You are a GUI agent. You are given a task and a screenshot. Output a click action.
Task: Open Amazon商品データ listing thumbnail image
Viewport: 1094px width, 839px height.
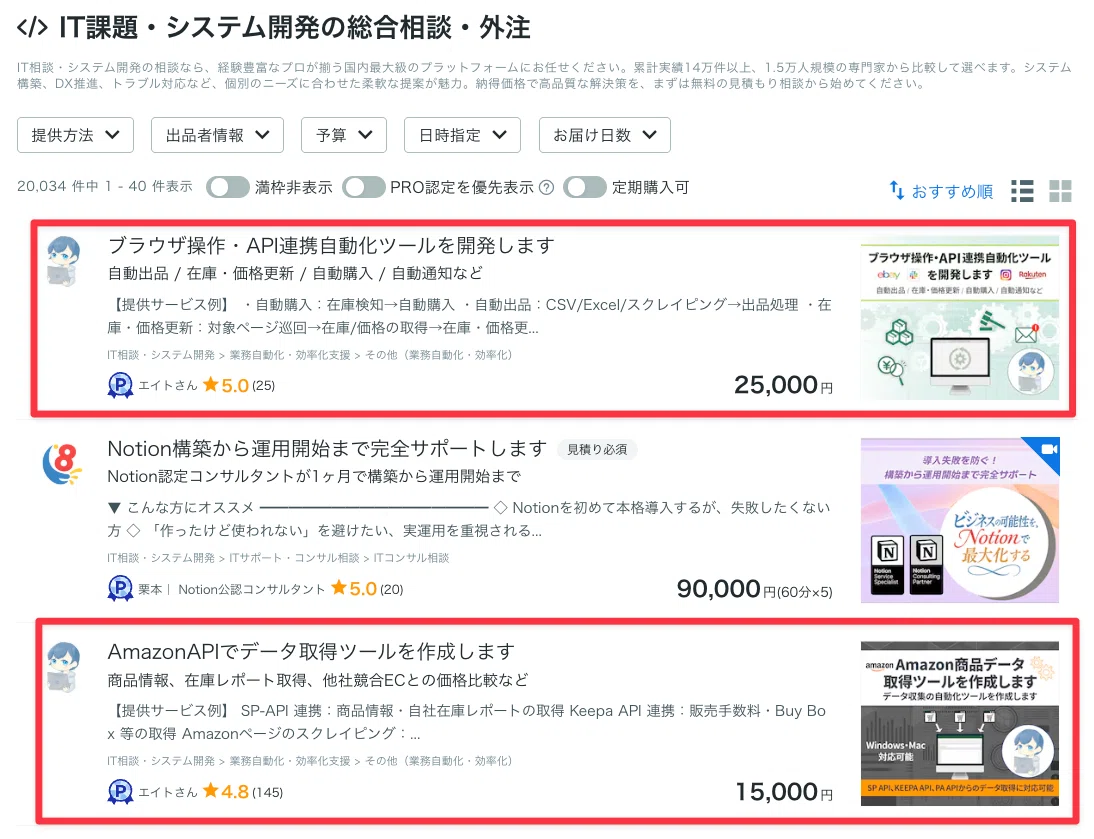point(959,723)
